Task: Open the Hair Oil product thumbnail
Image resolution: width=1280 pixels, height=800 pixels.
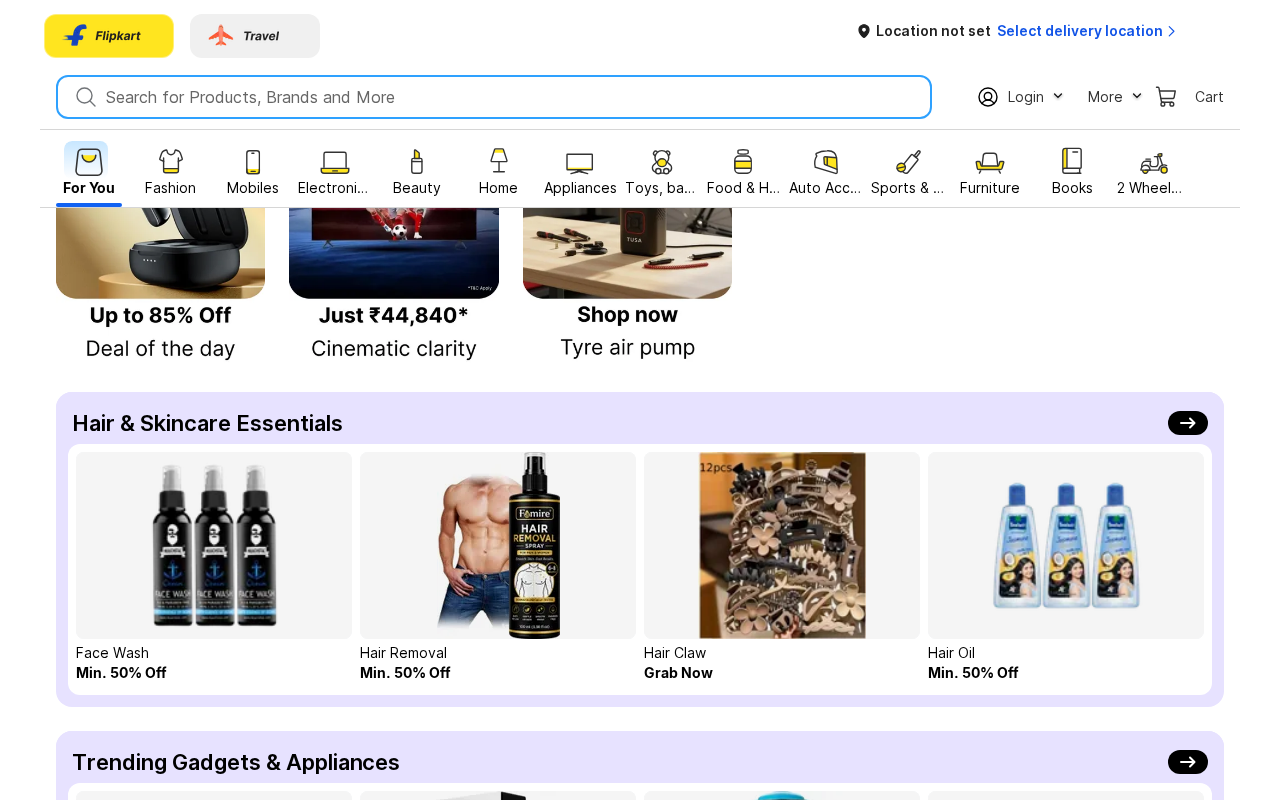Action: click(x=1066, y=545)
